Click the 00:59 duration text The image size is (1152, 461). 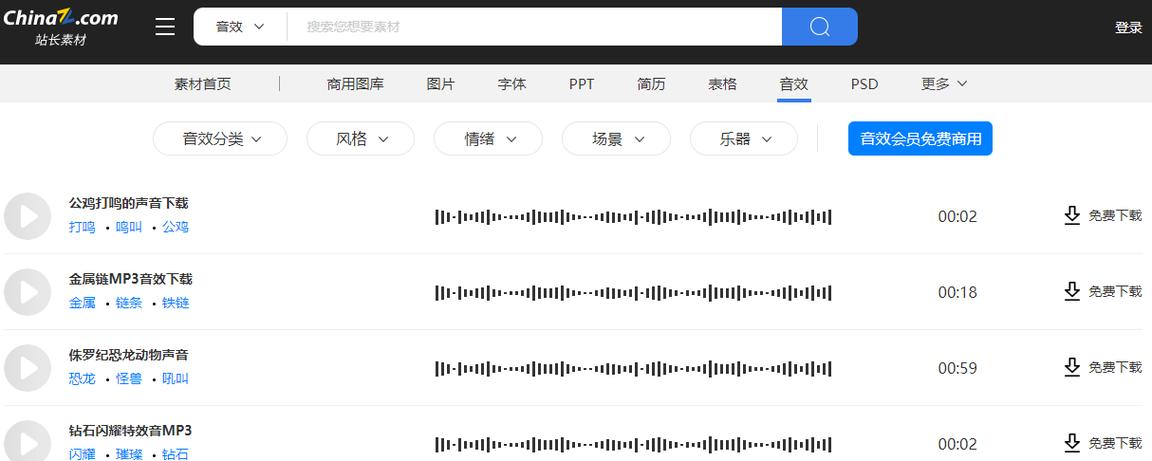point(957,368)
